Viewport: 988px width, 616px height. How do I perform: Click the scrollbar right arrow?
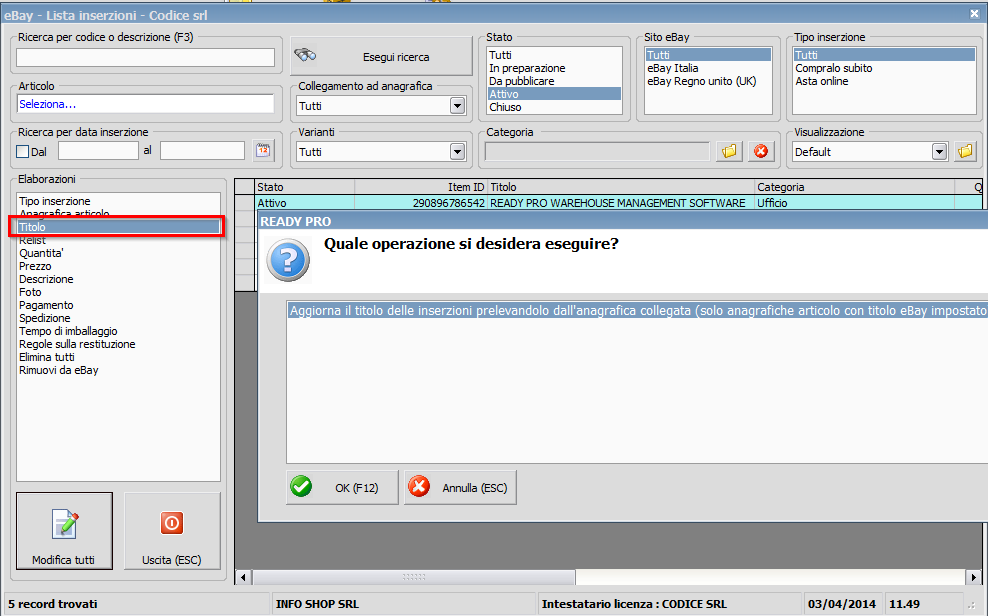(974, 577)
